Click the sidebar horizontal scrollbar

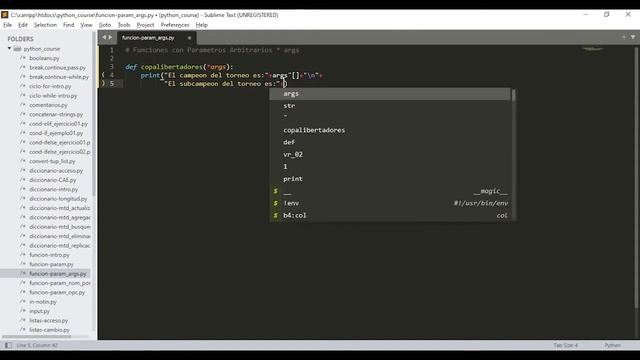[x=37, y=337]
